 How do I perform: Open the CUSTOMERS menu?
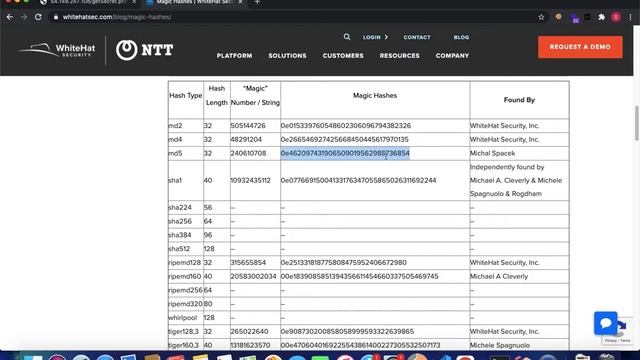click(343, 56)
